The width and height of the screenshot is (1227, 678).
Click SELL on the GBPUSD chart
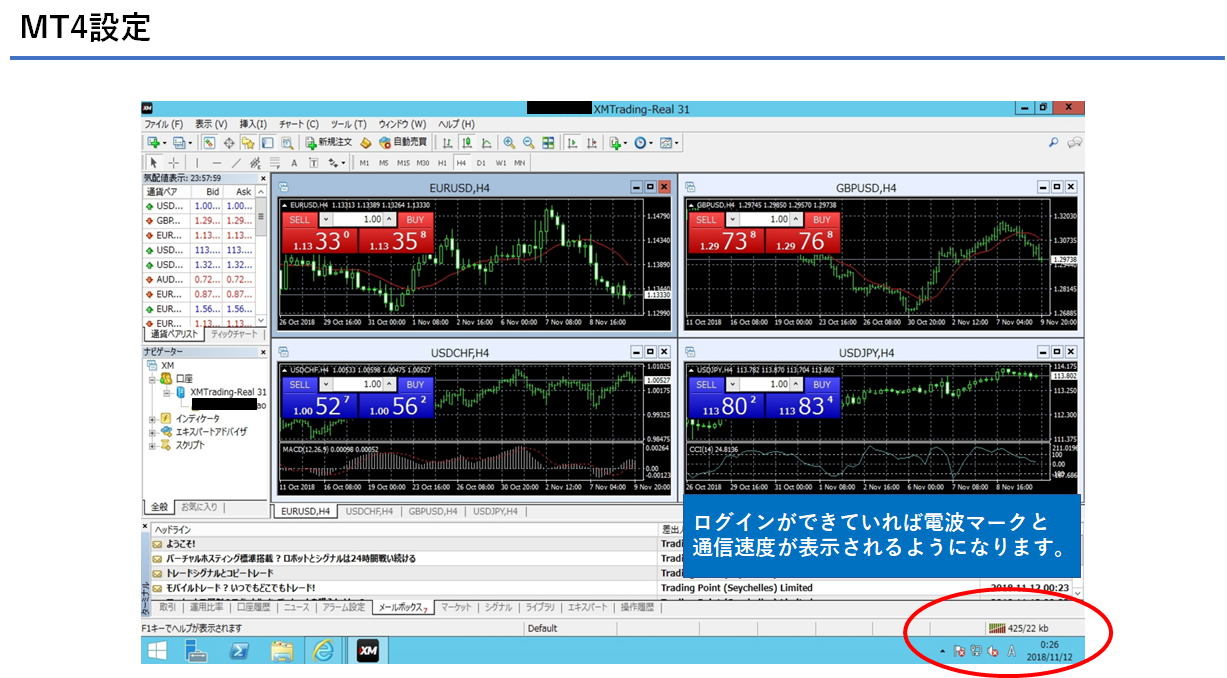706,219
